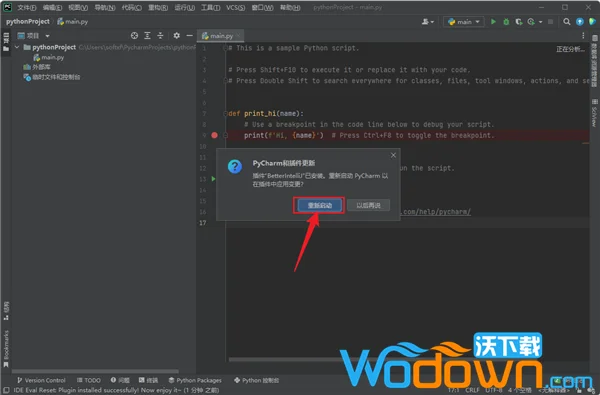The image size is (600, 395).
Task: Click the green run gutter arrow on line 13
Action: point(214,179)
